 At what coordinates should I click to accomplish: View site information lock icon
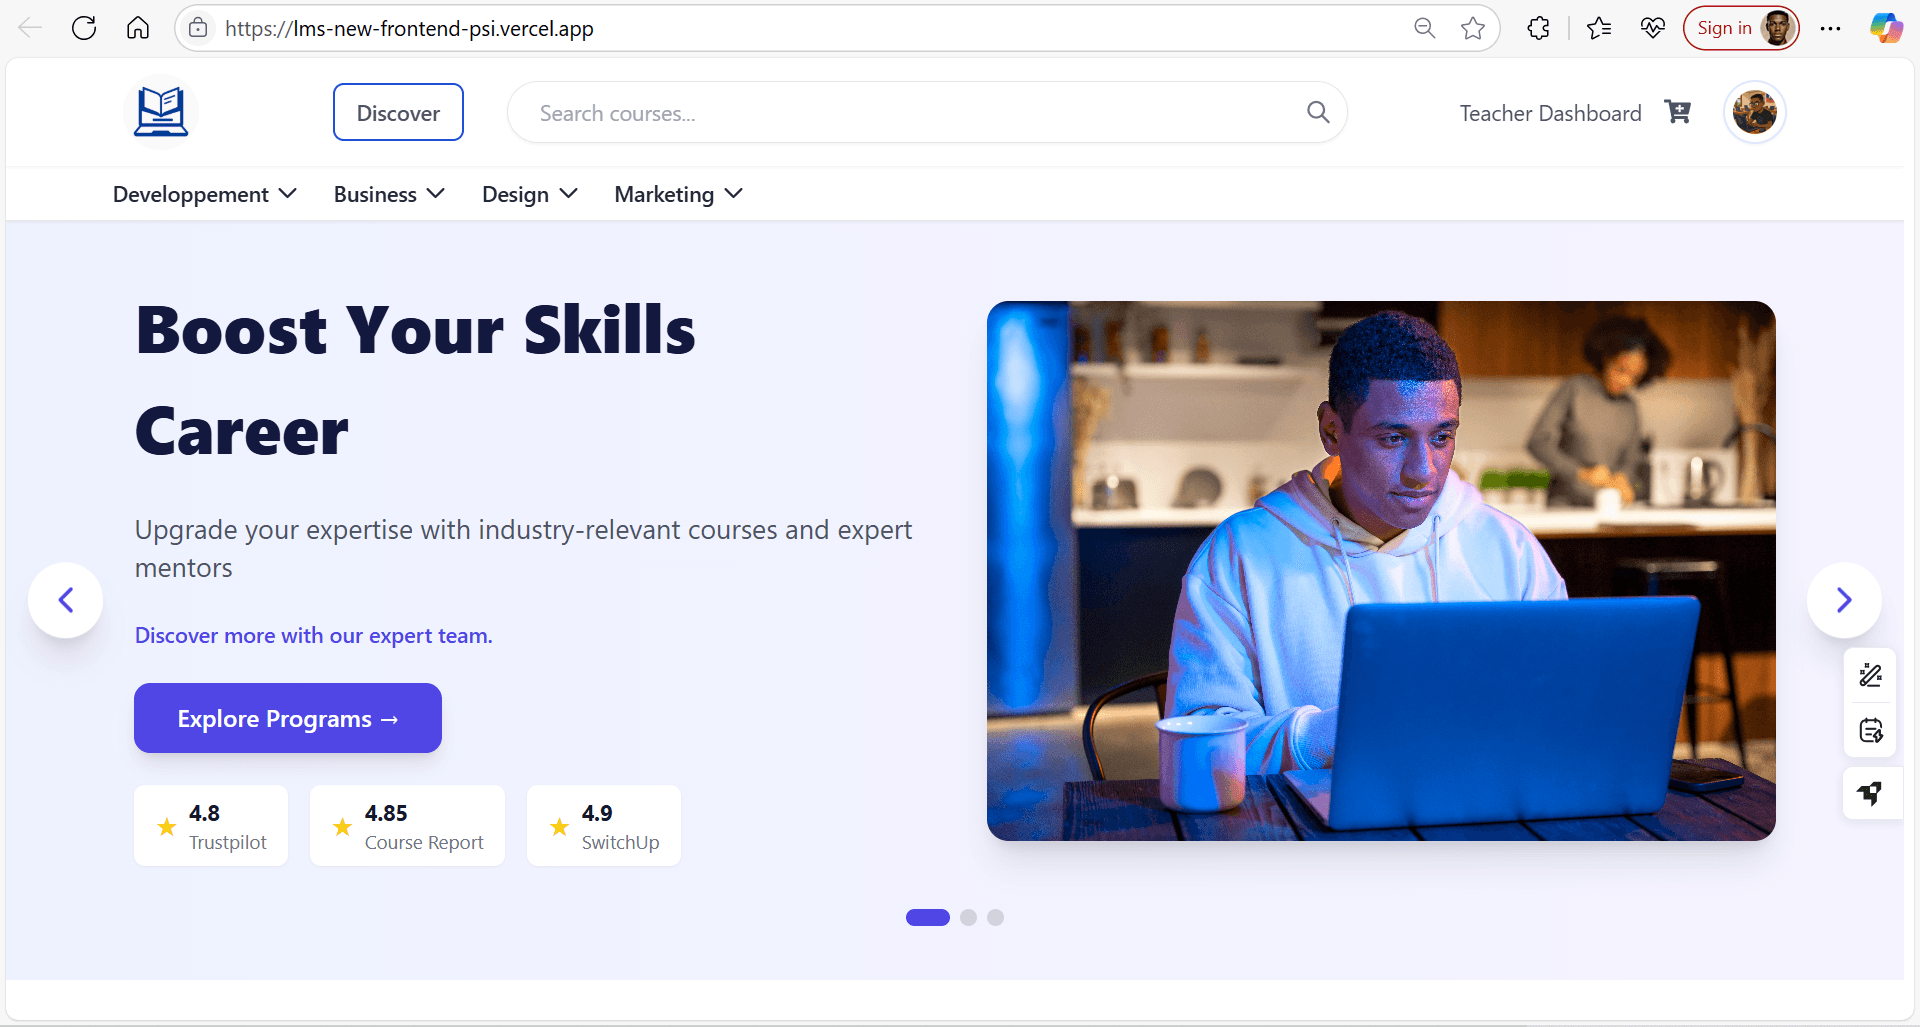click(199, 28)
